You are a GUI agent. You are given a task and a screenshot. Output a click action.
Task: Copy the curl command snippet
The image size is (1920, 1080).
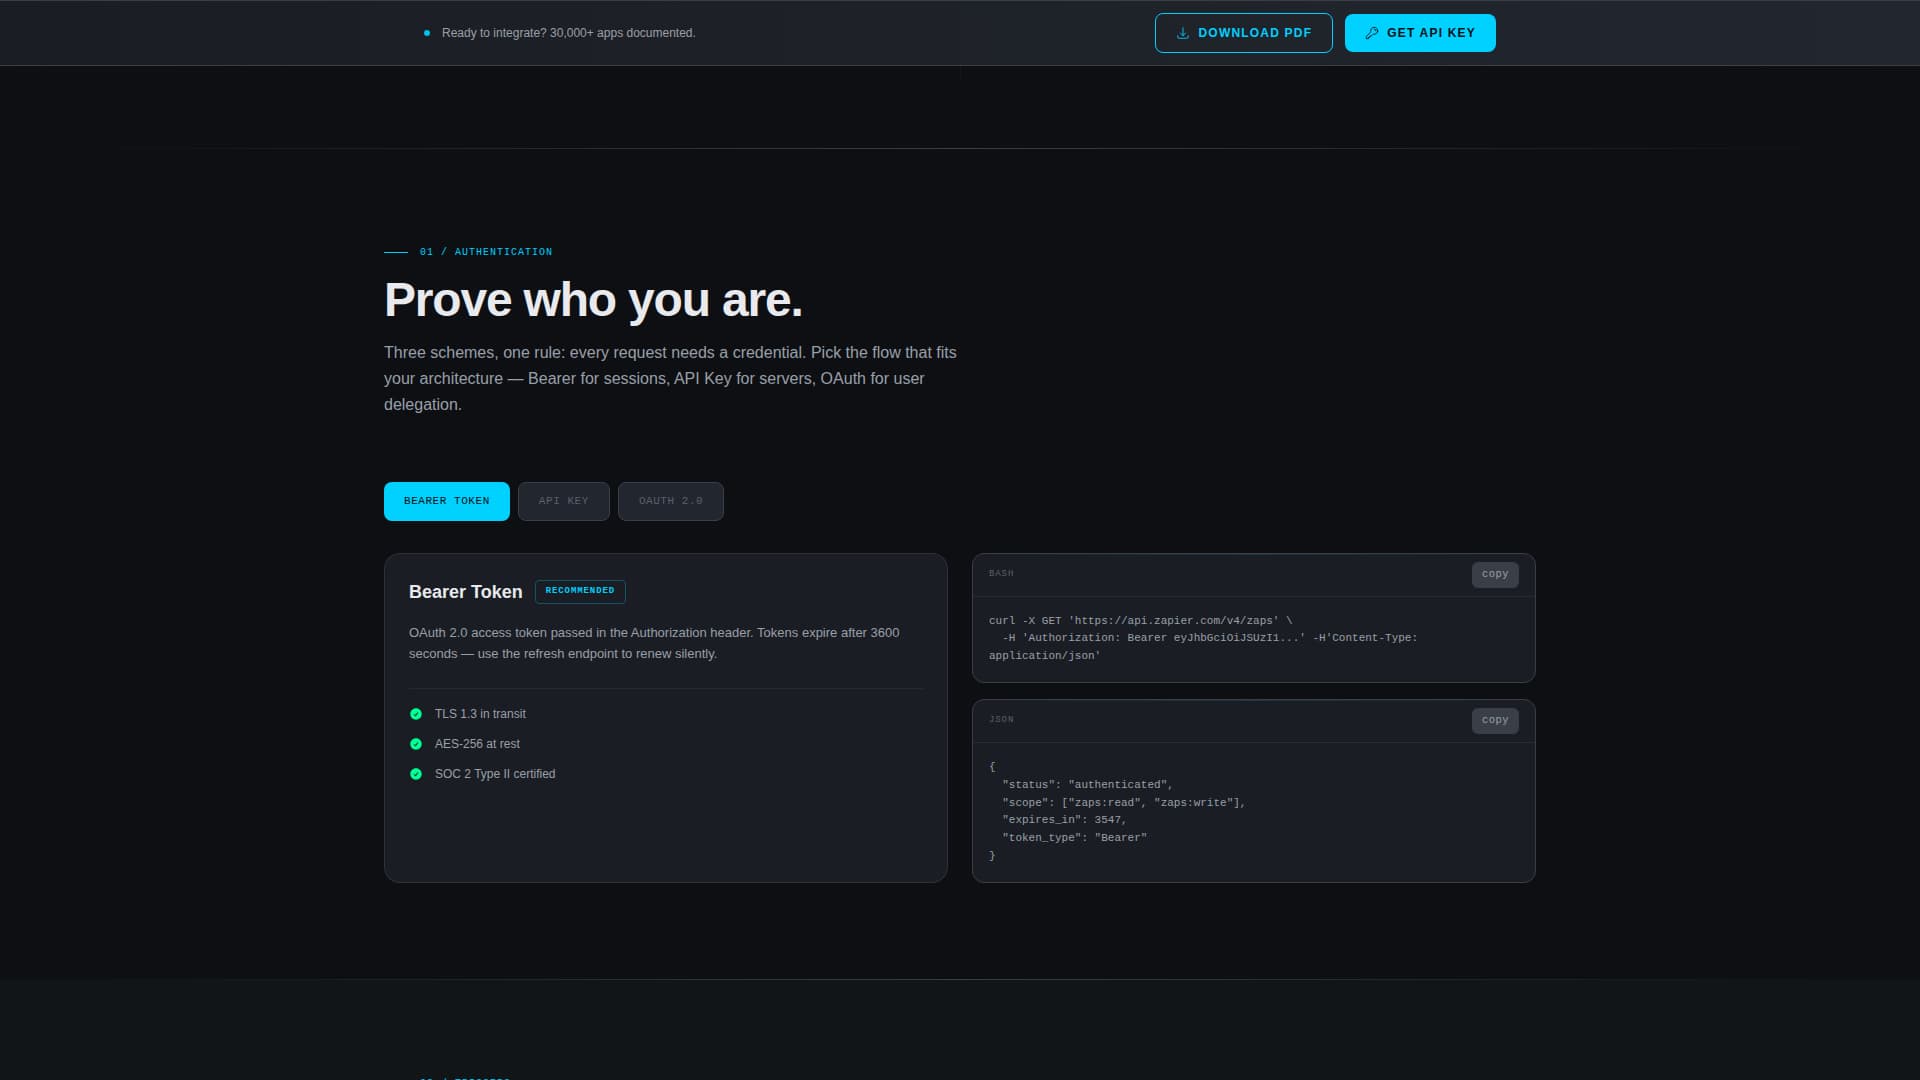click(x=1494, y=574)
